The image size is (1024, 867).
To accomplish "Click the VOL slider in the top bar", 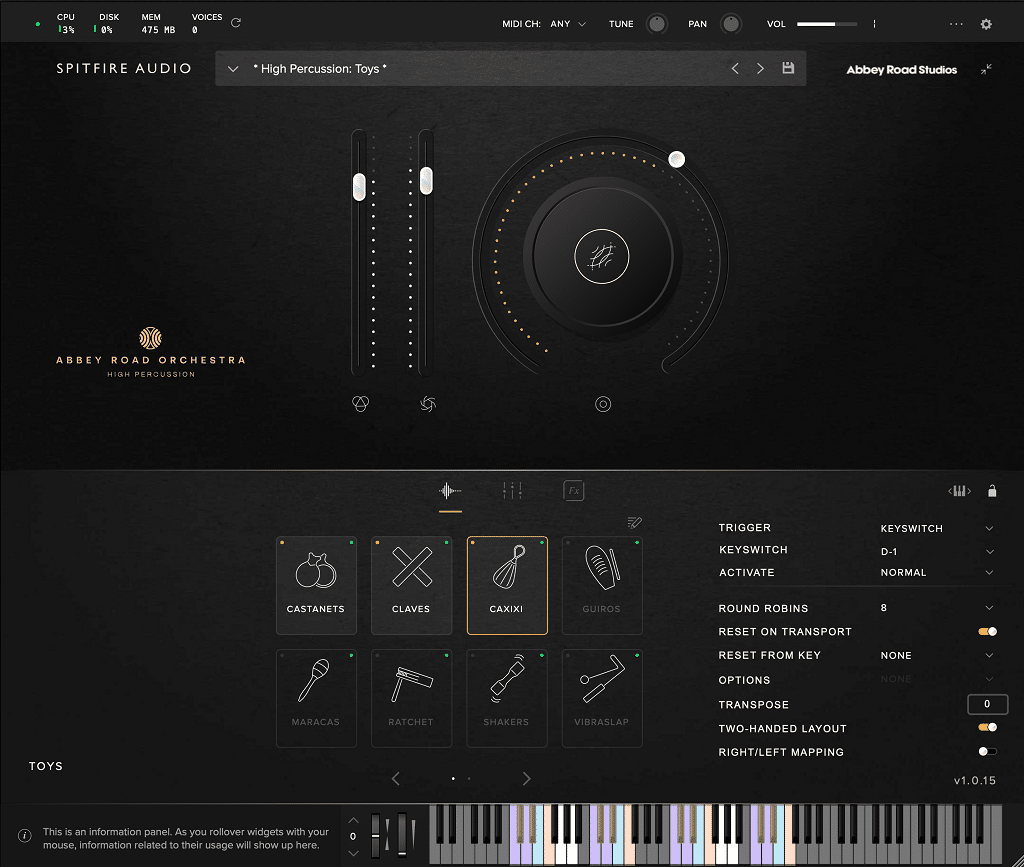I will (x=827, y=24).
